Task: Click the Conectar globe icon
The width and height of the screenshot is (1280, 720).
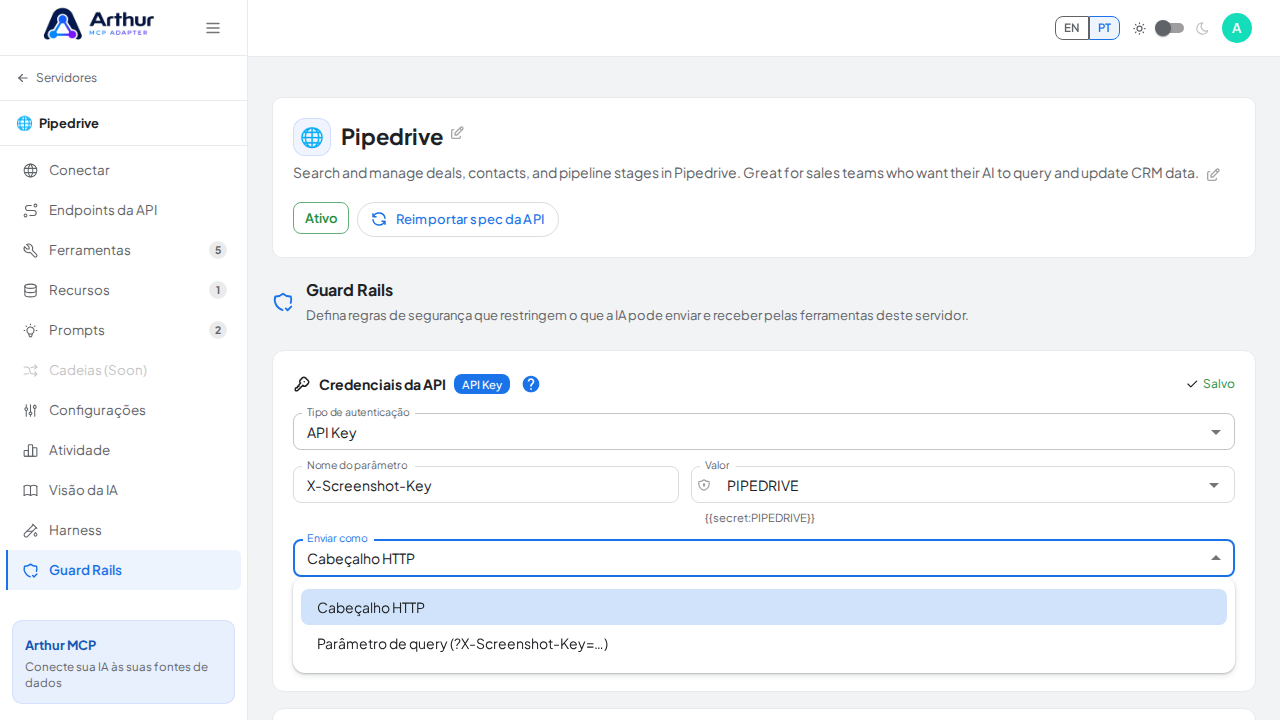Action: pyautogui.click(x=31, y=170)
